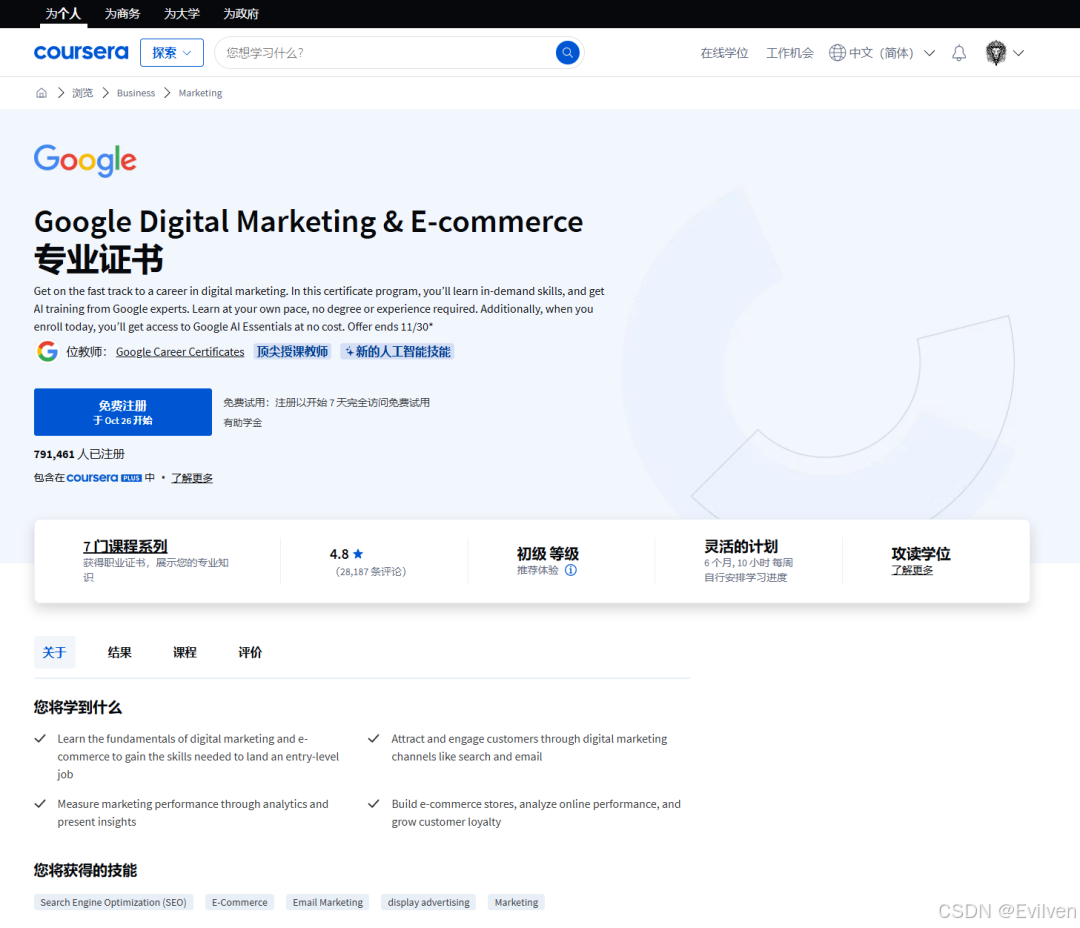Click the (28,187 条评论) reviews count
Screen dimensions: 1080x928
pyautogui.click(x=371, y=572)
